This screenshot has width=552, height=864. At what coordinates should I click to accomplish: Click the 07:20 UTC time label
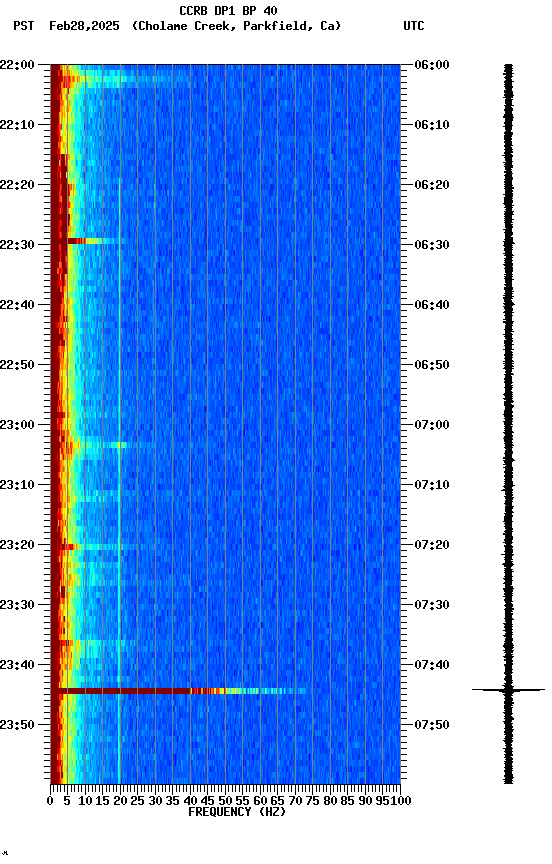[432, 546]
